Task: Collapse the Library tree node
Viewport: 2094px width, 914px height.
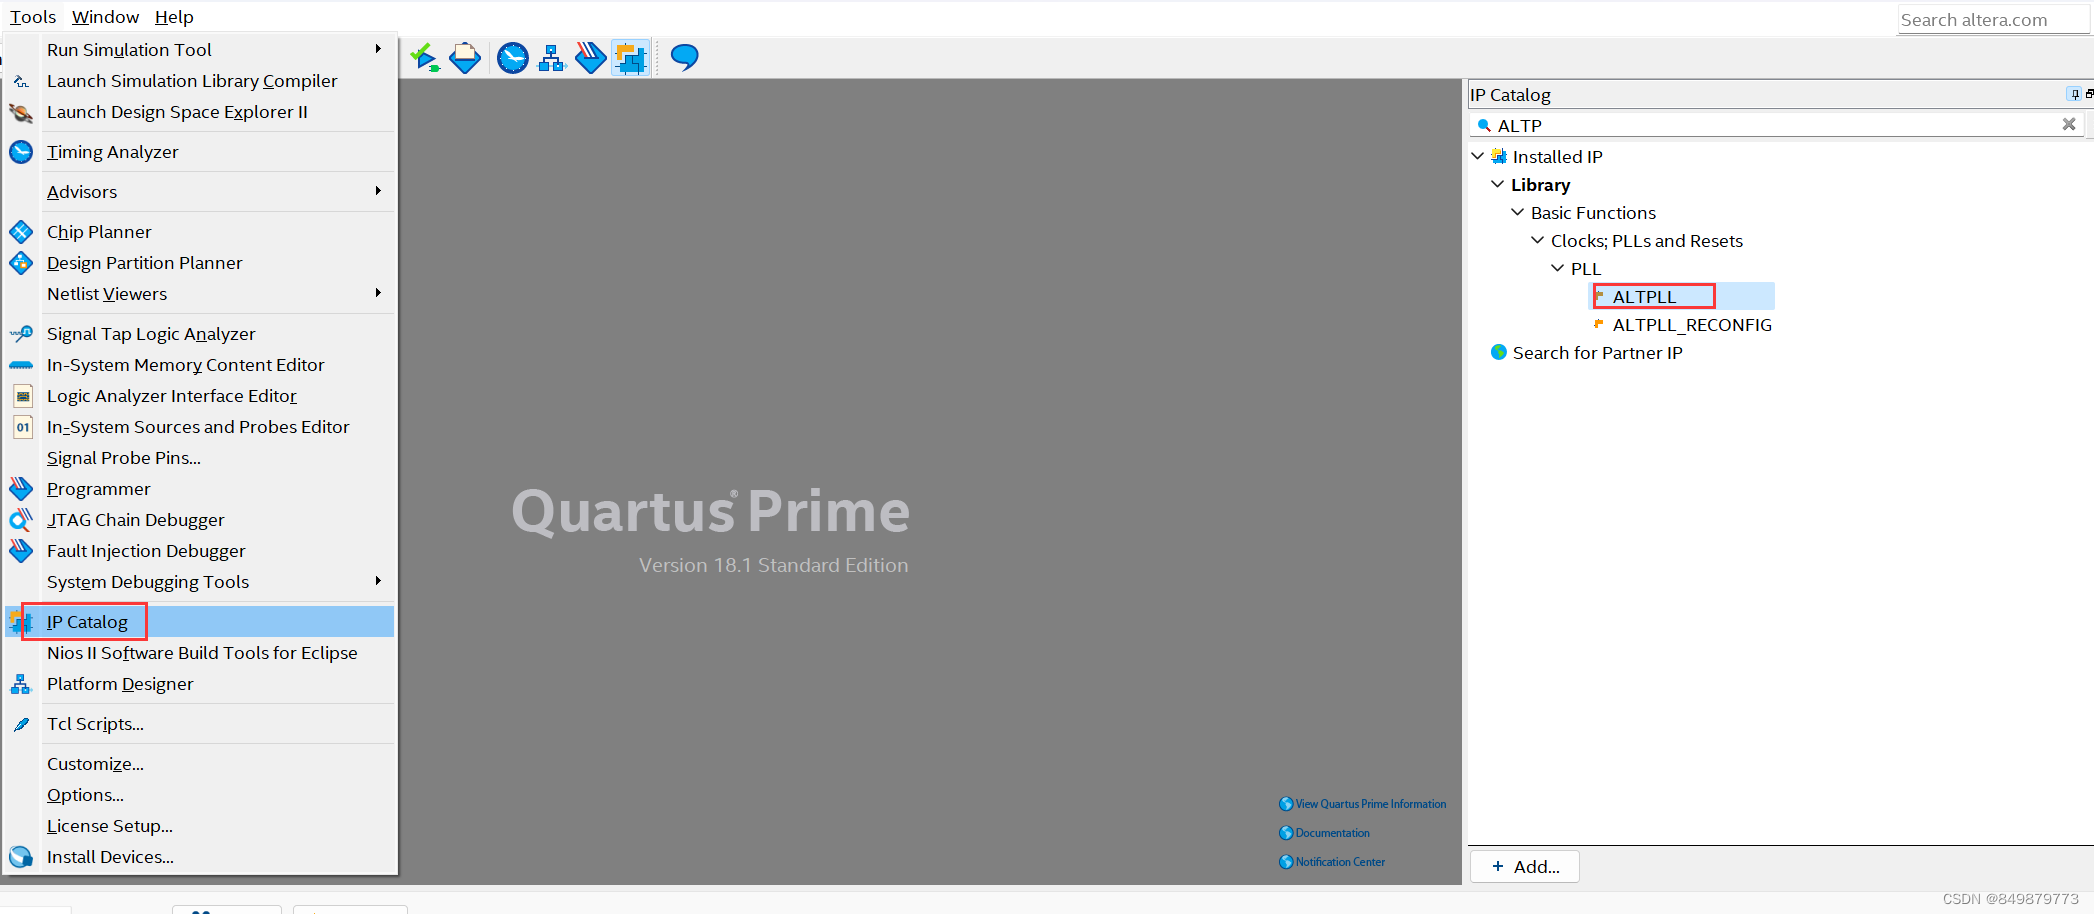Action: (1497, 184)
